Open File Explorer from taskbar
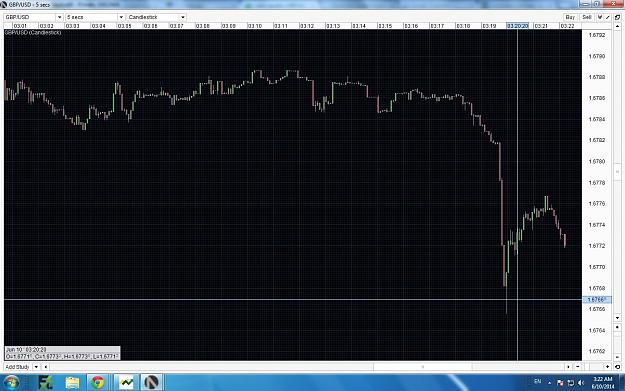This screenshot has height=391, width=625. pyautogui.click(x=73, y=383)
